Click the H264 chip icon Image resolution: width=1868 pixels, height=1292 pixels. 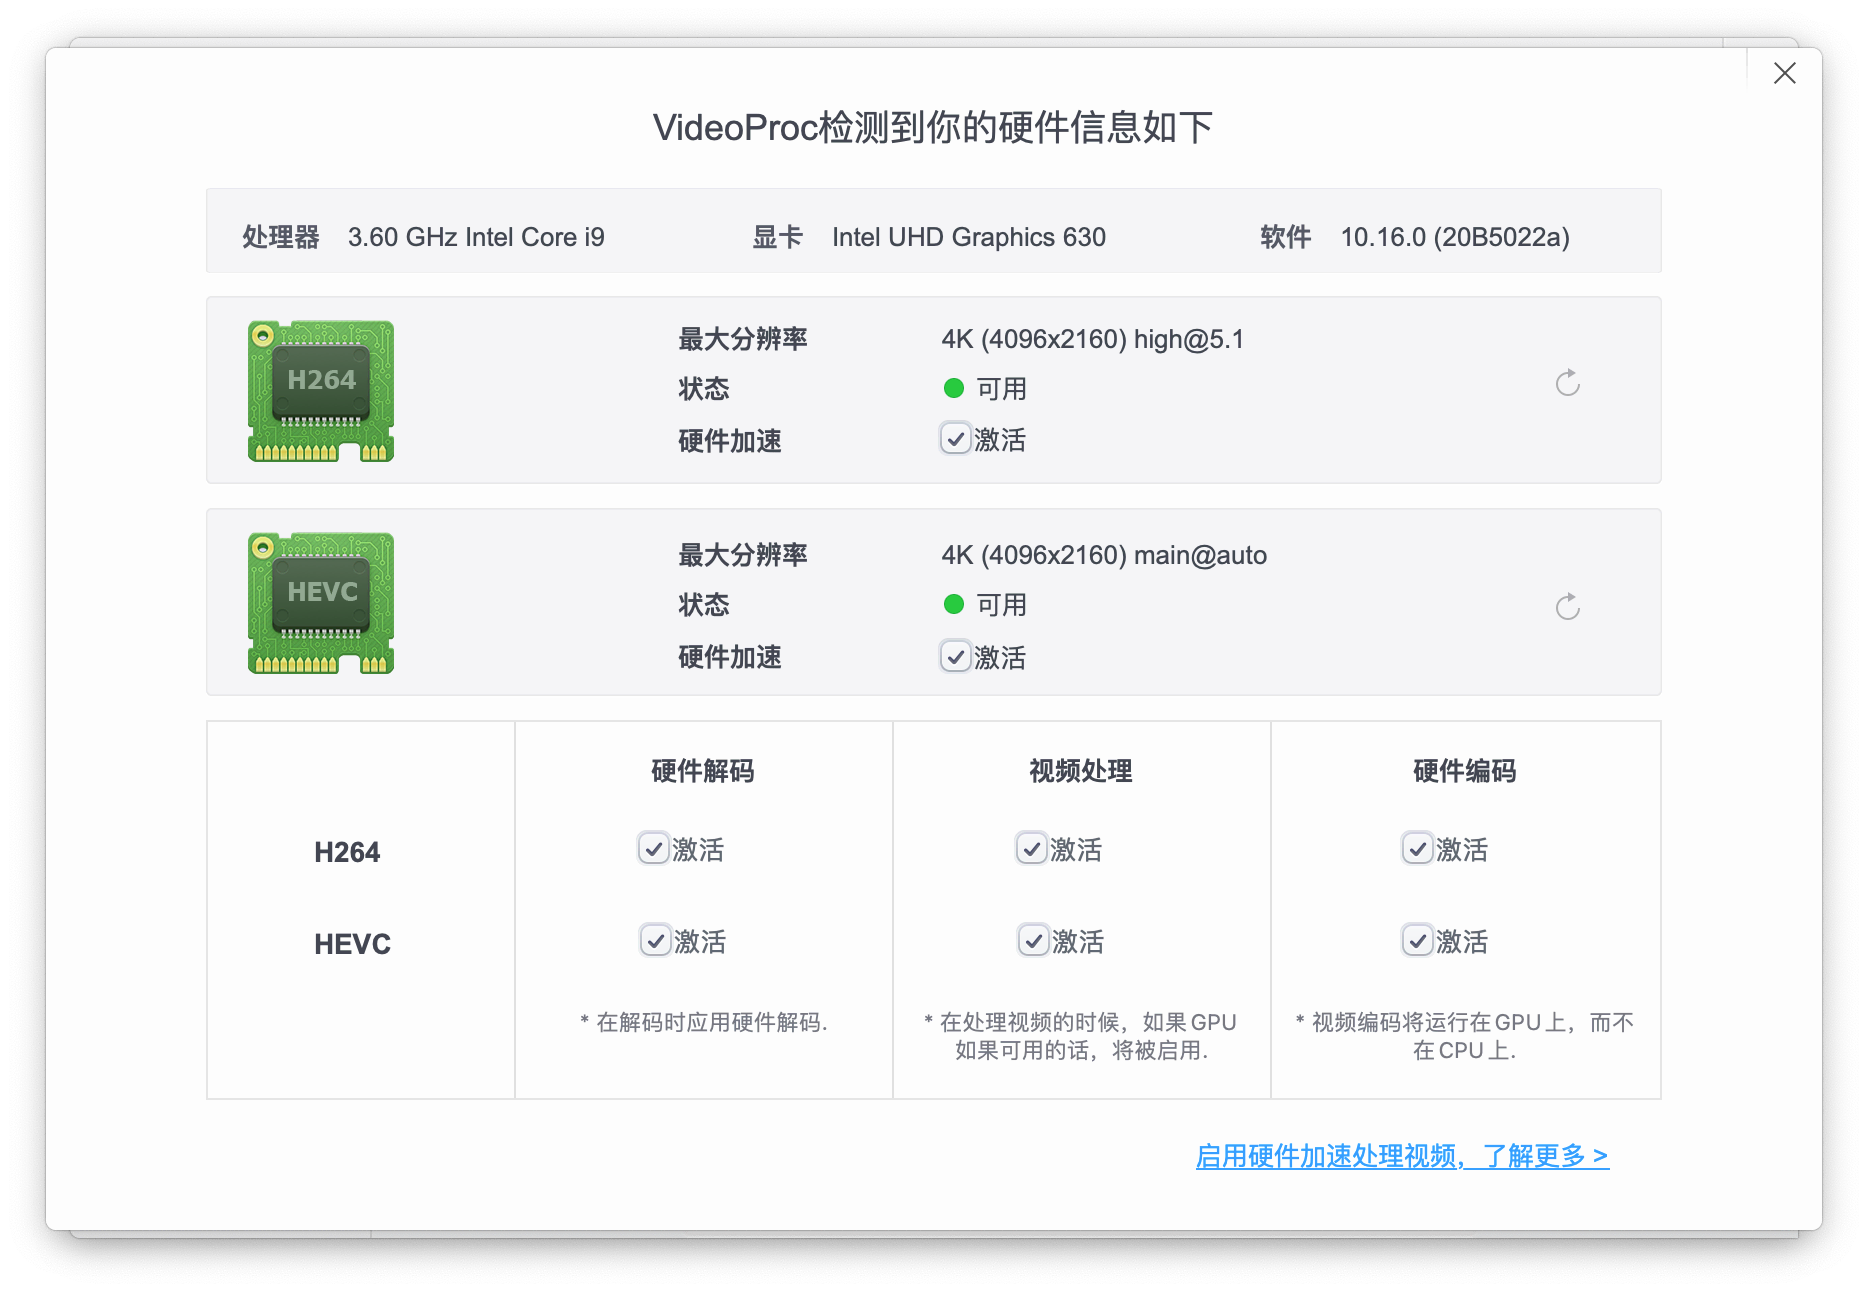321,391
